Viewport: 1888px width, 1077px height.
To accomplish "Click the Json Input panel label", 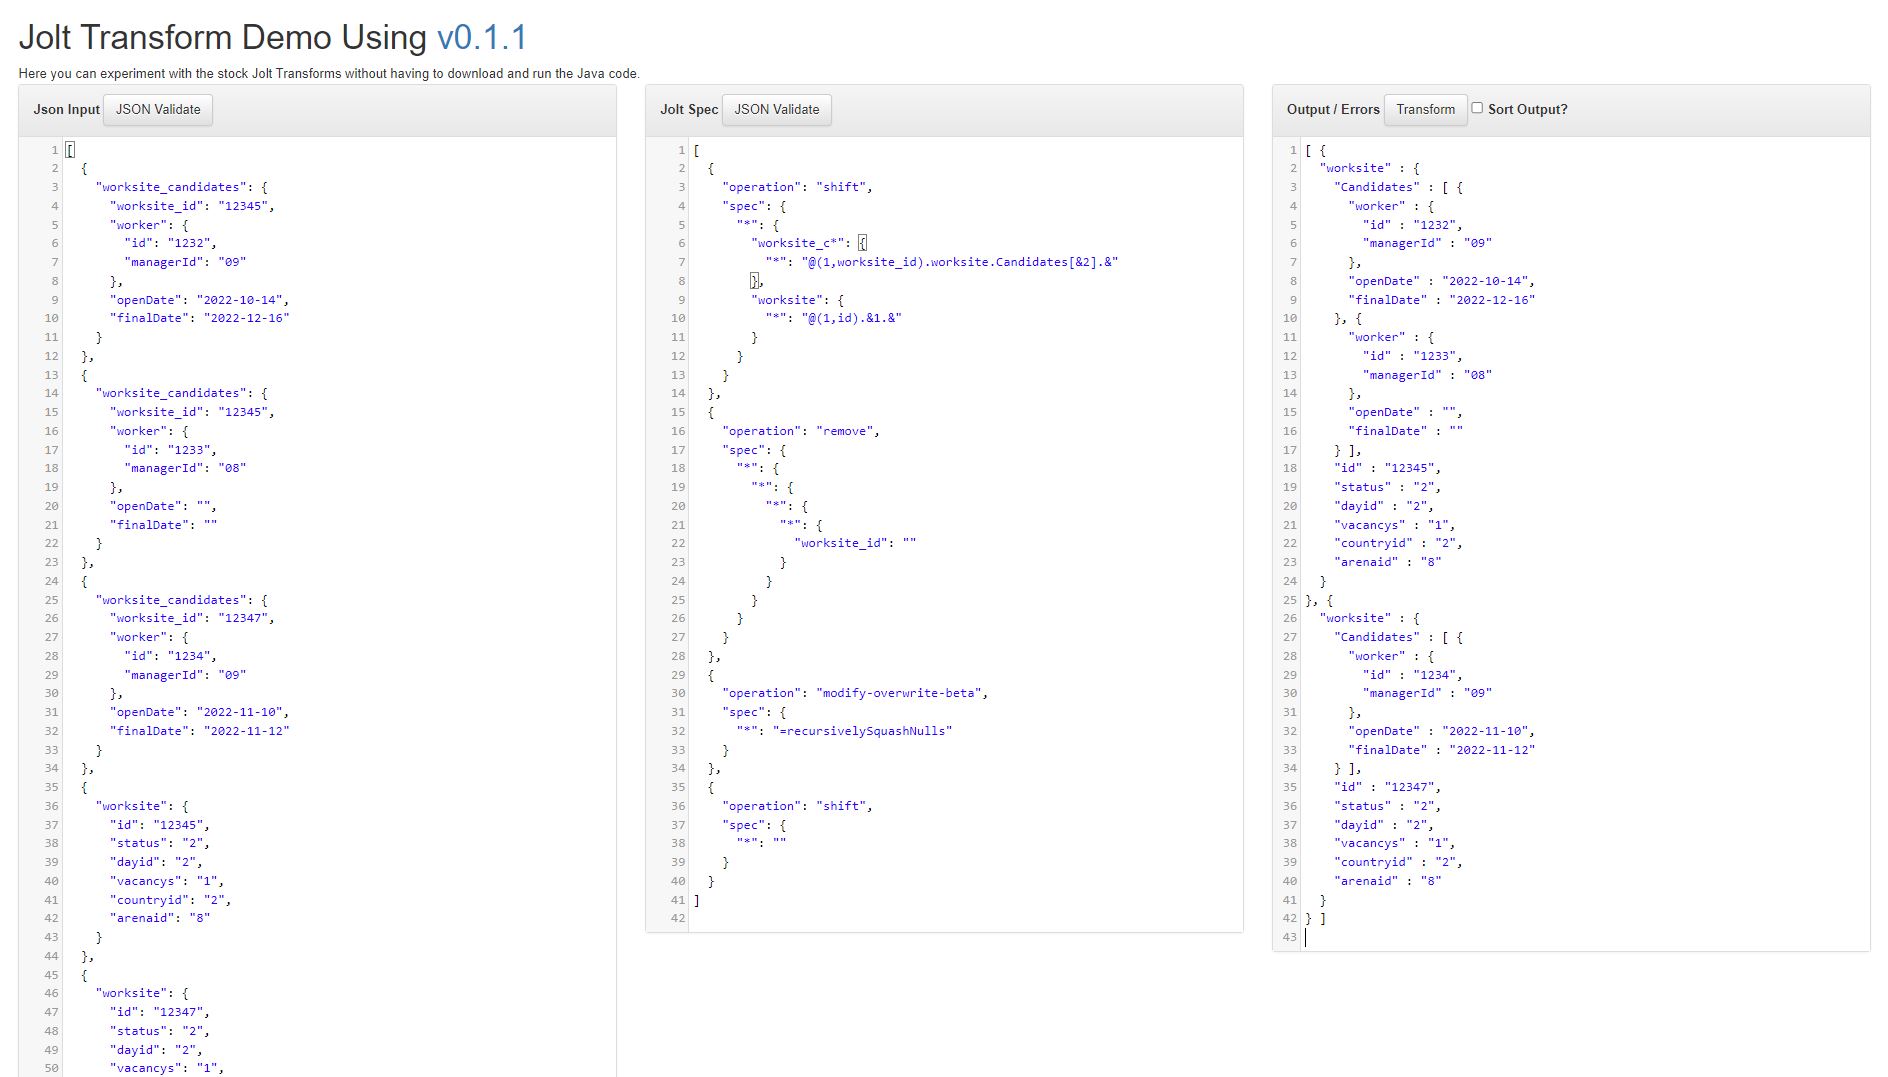I will (x=66, y=109).
